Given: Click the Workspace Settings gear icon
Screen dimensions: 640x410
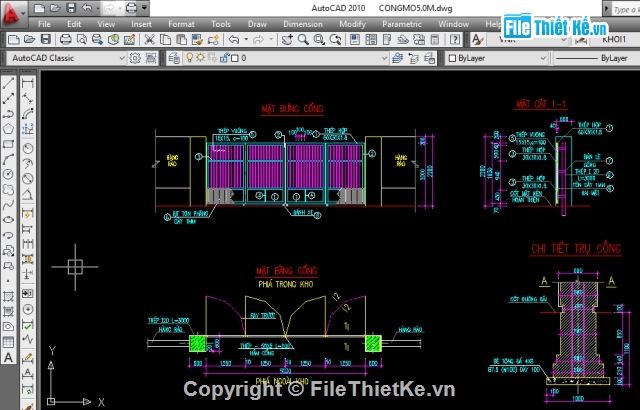Looking at the screenshot, I should pyautogui.click(x=135, y=58).
